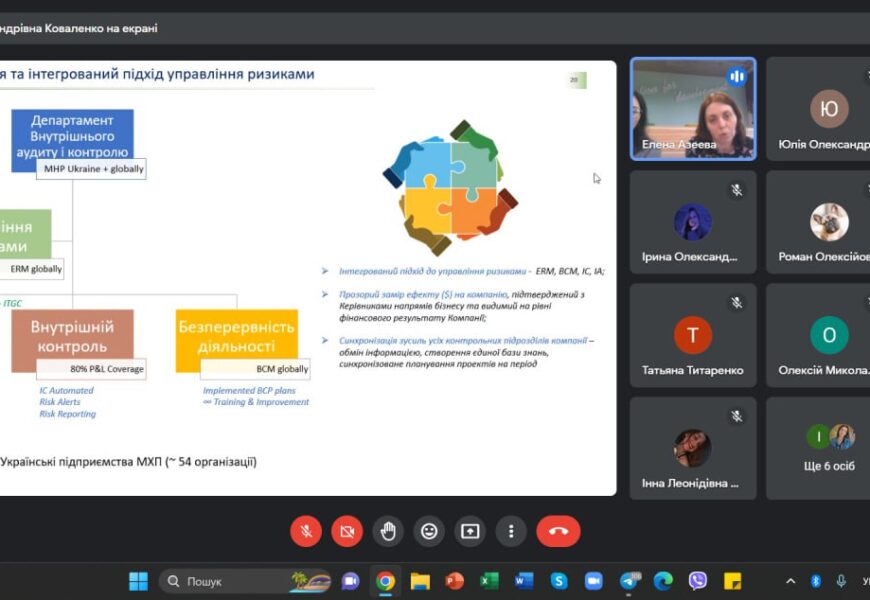
Task: Expand the hidden system tray icons
Action: (x=790, y=581)
